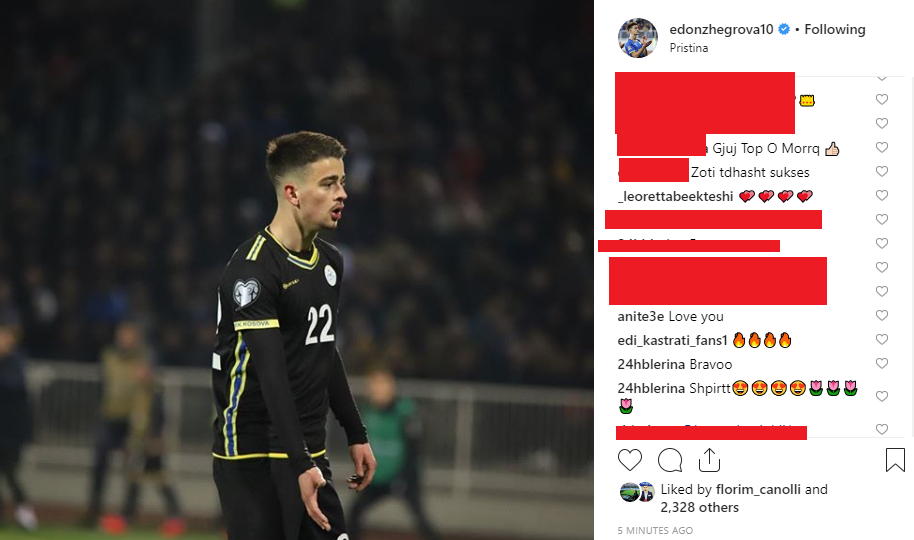Like edi_kastrati_fans1's fire emoji comment
Screen dimensions: 914x540
coord(882,339)
